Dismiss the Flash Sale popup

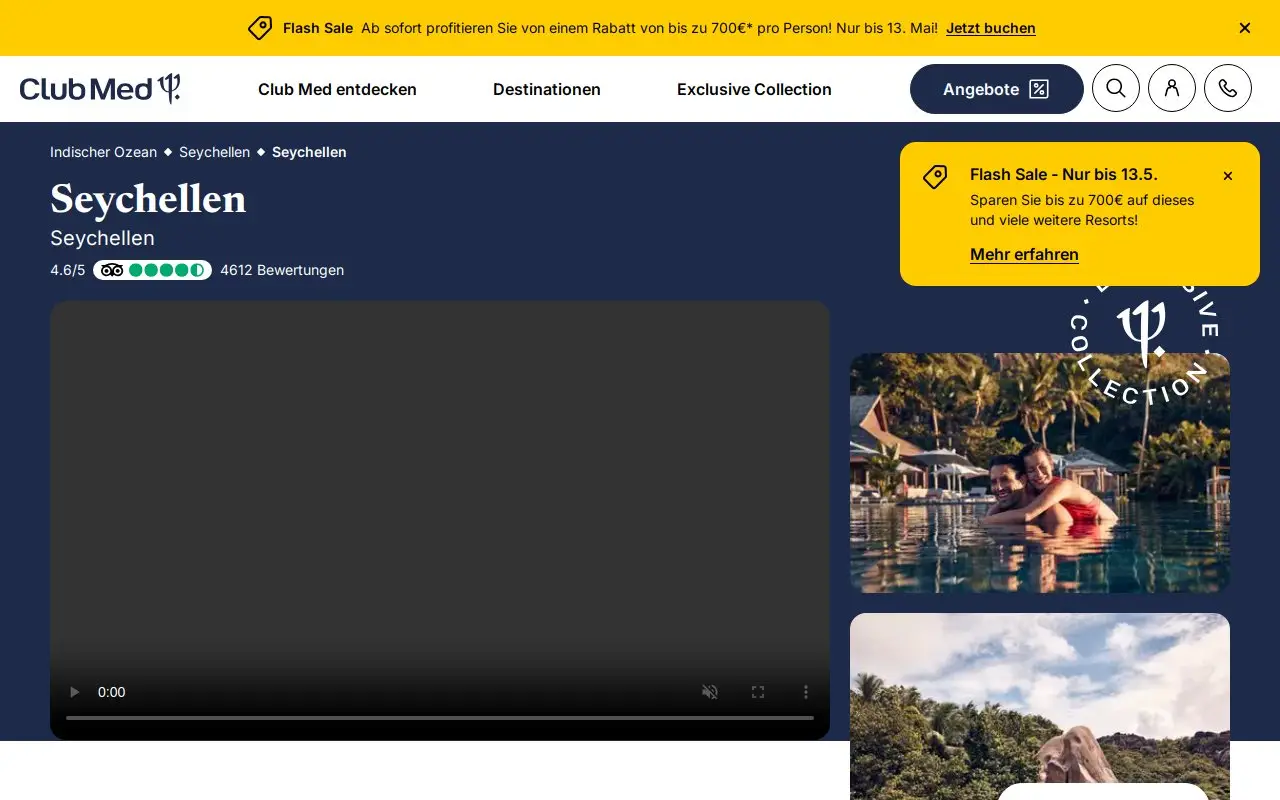[1228, 176]
